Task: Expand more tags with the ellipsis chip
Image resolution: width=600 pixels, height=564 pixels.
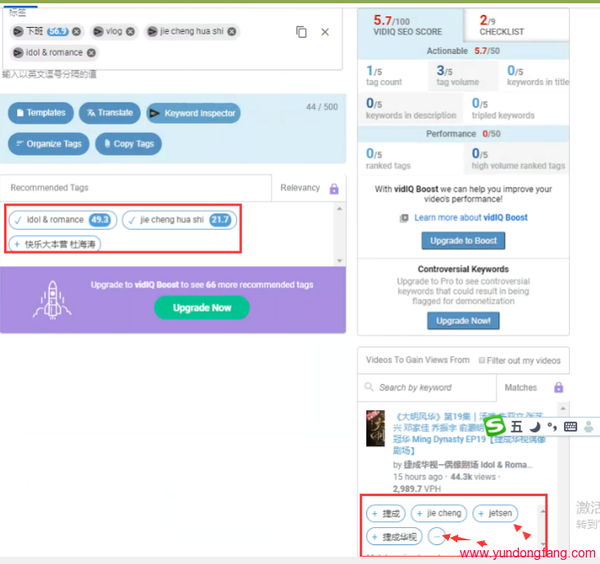Action: (437, 537)
